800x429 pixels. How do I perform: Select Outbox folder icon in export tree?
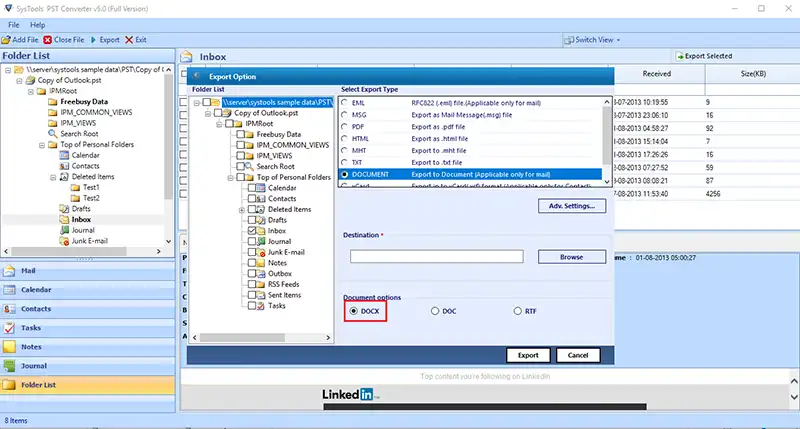coord(261,273)
